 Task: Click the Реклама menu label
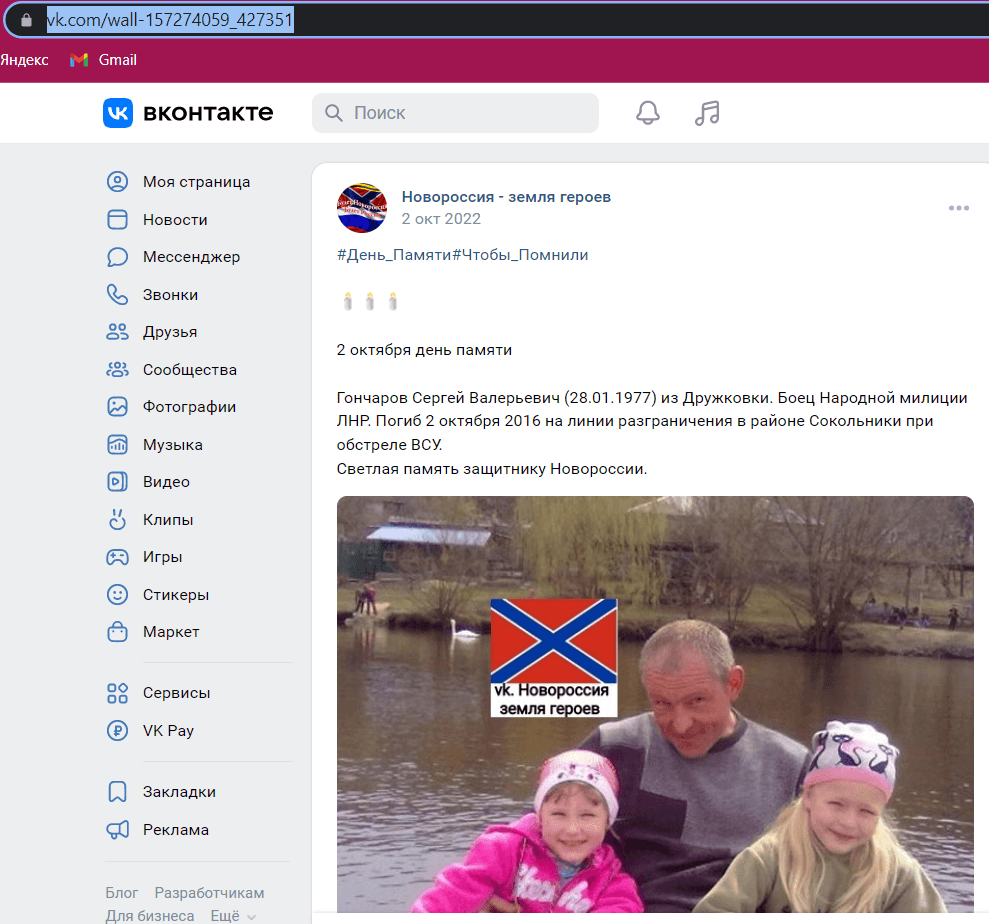point(175,829)
